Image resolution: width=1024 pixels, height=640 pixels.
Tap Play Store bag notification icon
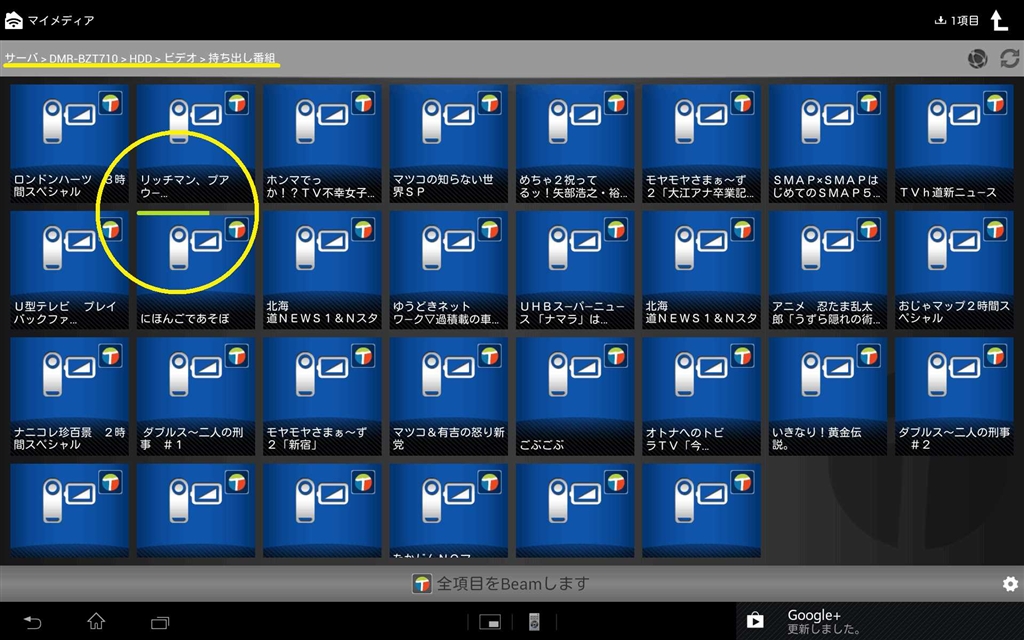756,620
